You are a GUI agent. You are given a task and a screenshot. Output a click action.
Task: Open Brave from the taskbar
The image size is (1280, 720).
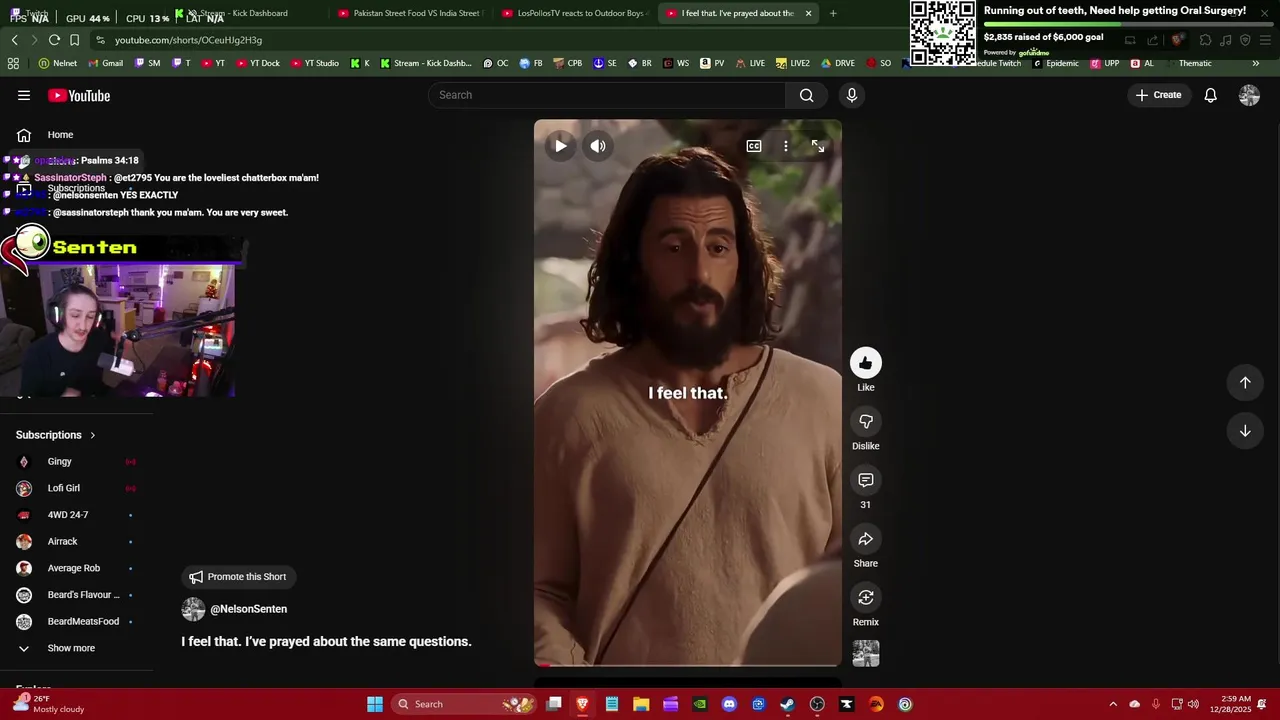coord(582,704)
